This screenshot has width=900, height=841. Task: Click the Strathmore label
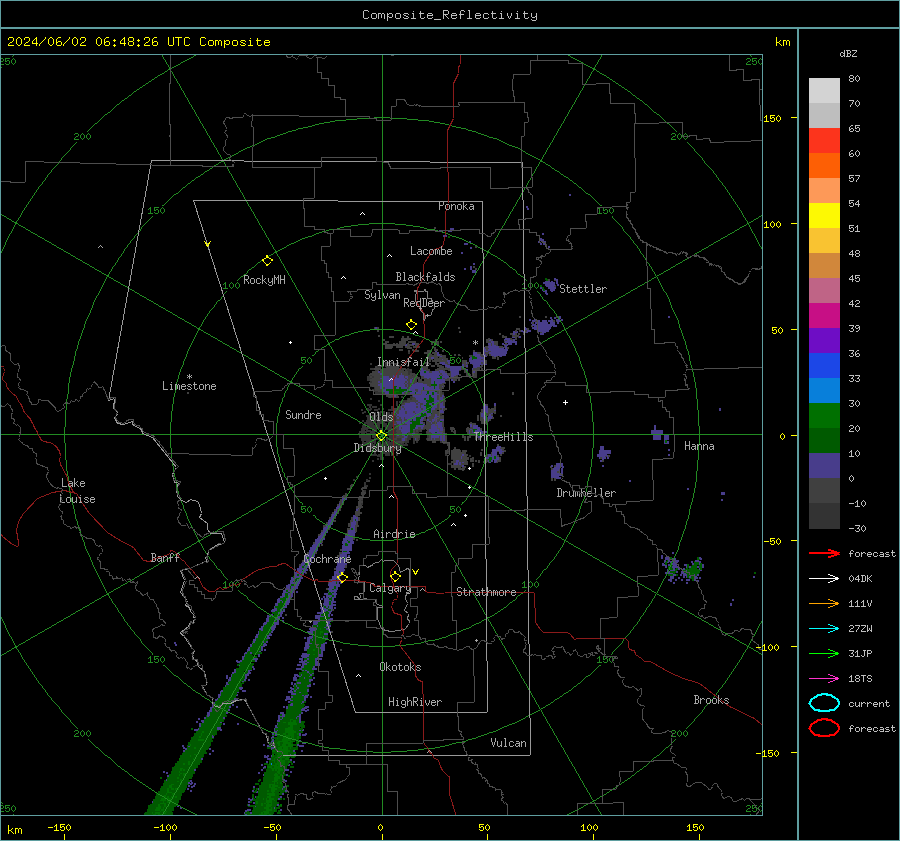pyautogui.click(x=486, y=592)
